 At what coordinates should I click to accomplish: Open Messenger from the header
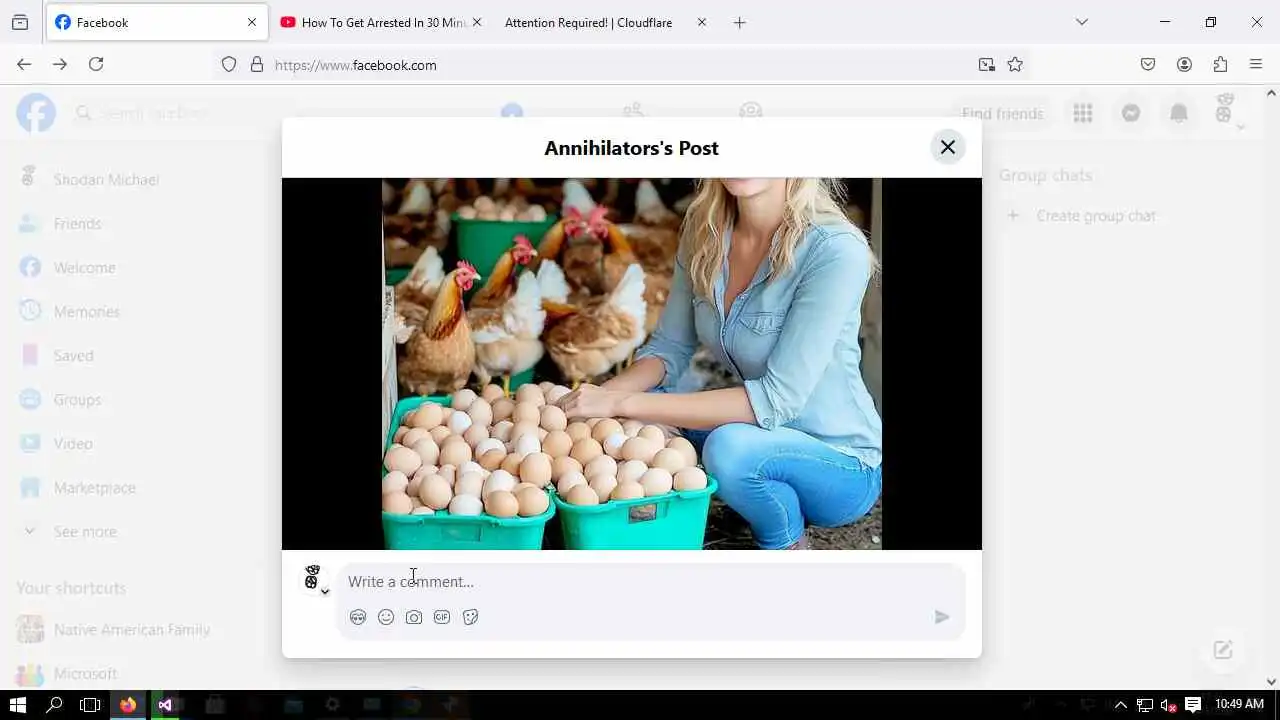click(1131, 113)
